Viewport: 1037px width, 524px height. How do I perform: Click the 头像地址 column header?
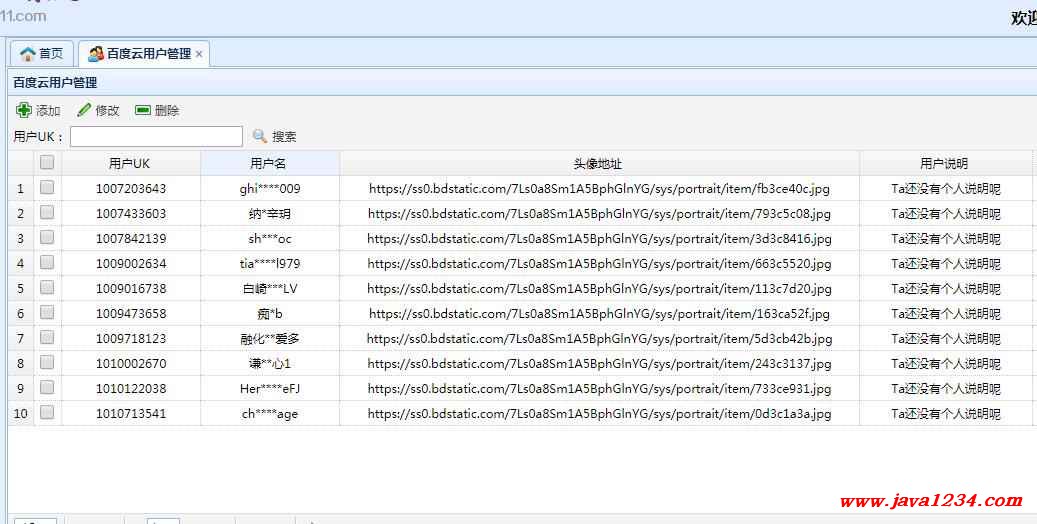[599, 163]
